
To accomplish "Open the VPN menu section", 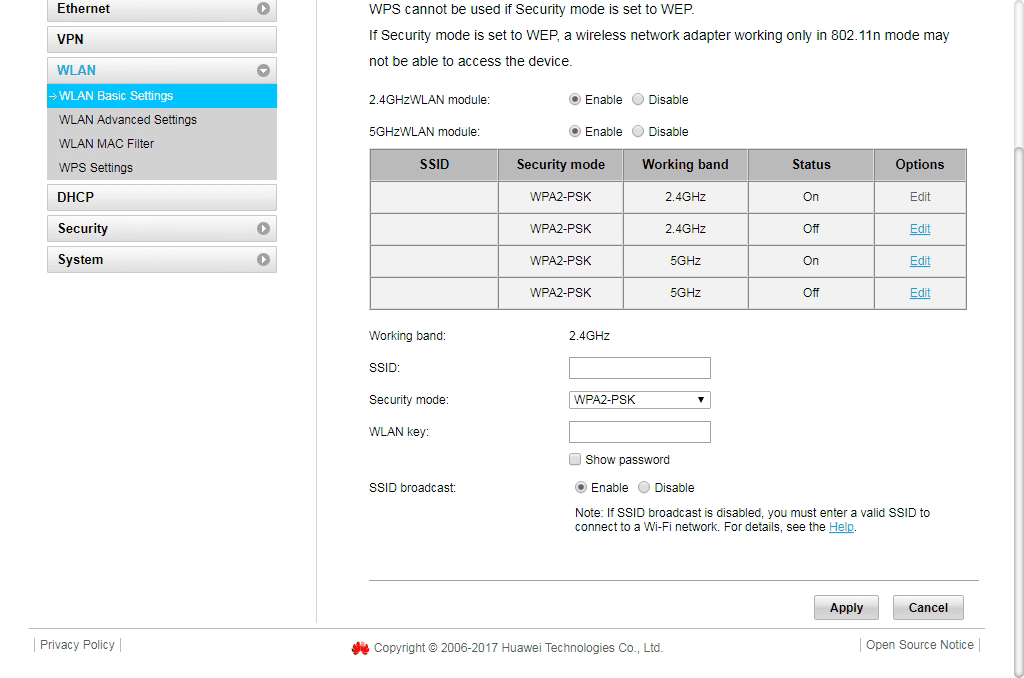I will 161,40.
